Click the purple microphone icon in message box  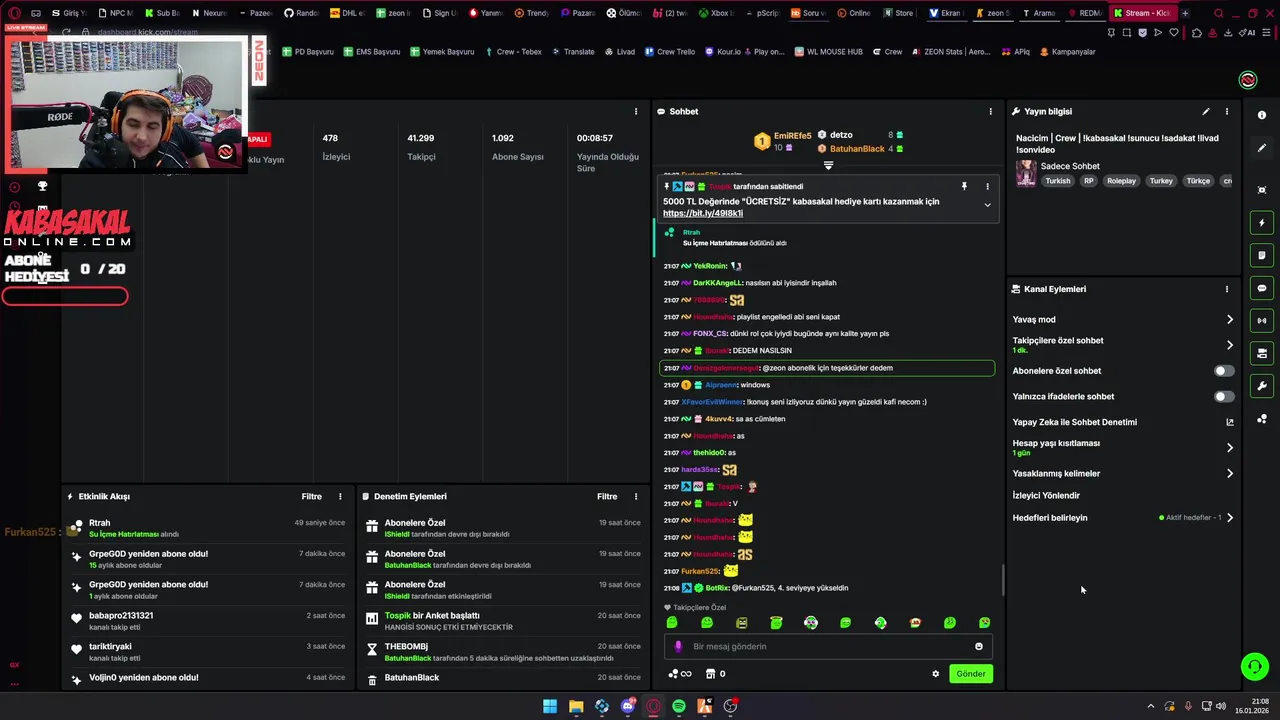tap(678, 646)
